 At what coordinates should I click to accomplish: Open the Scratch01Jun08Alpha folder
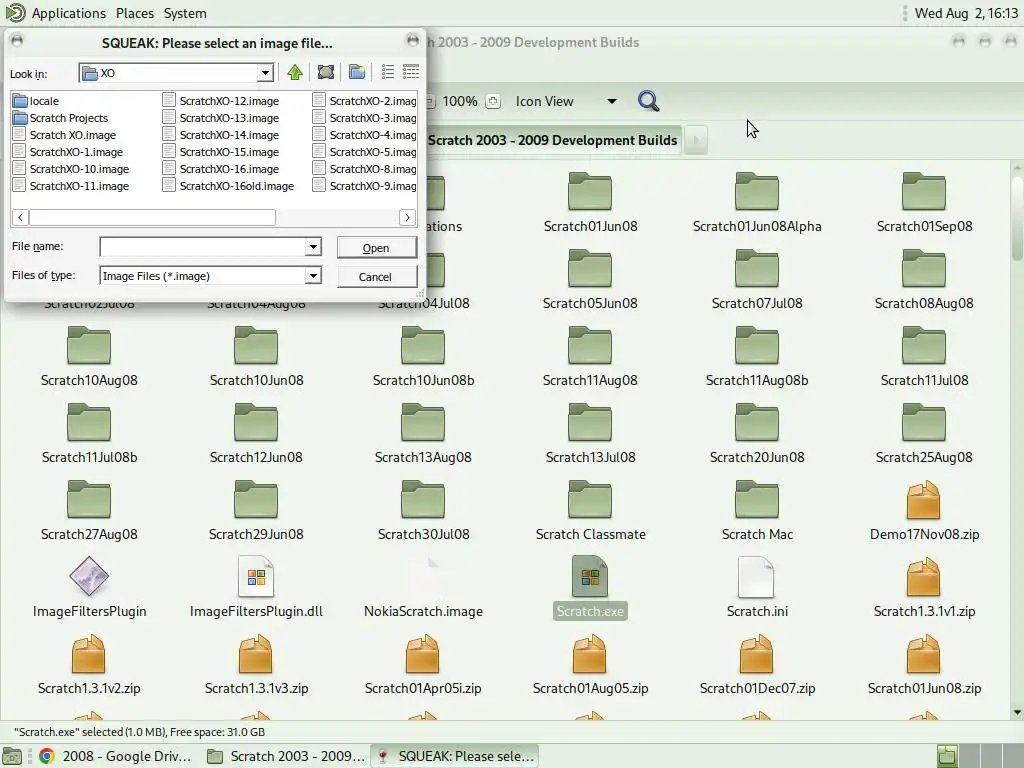tap(757, 202)
